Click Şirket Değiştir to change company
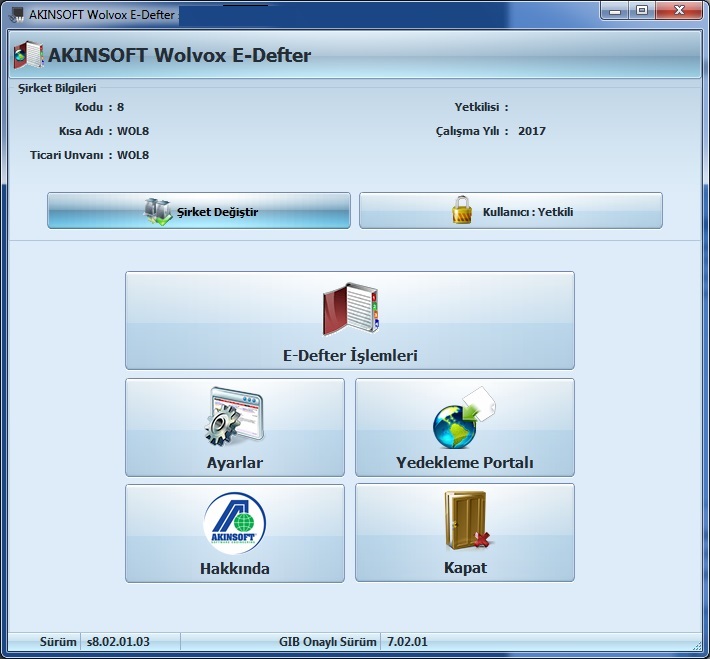This screenshot has width=710, height=659. point(199,211)
